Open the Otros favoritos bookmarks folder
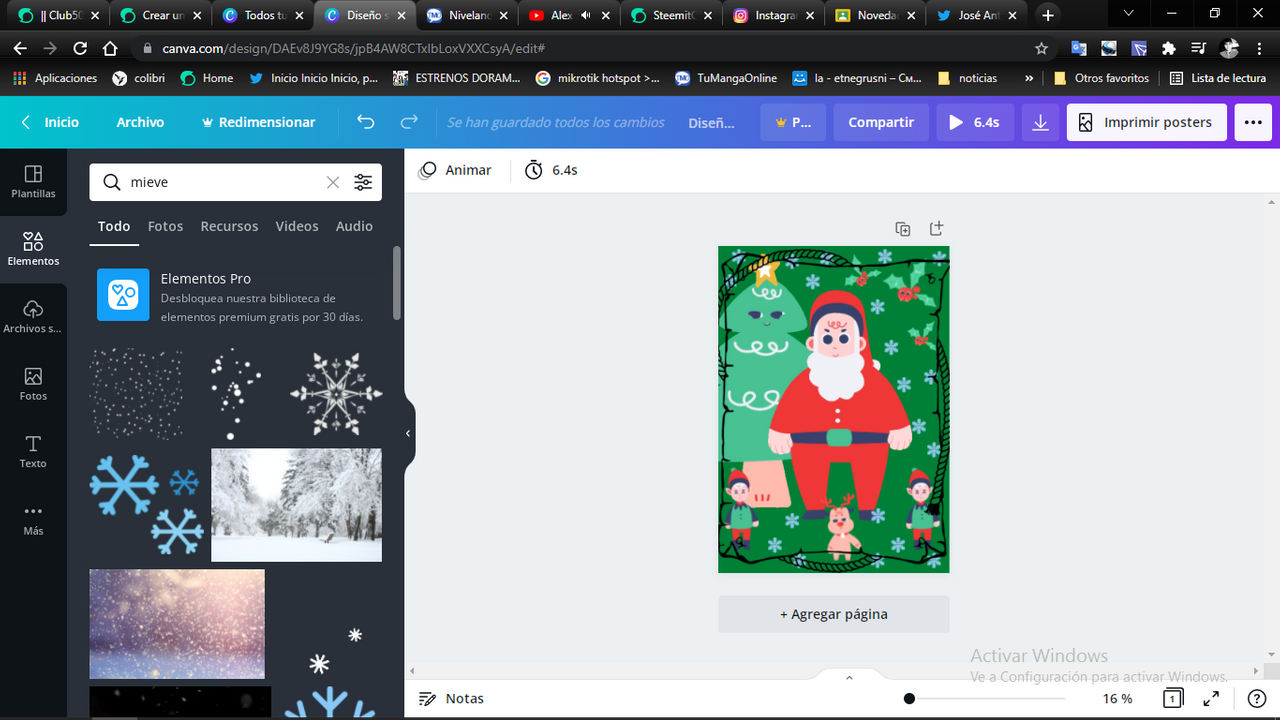Viewport: 1280px width, 720px height. coord(1101,78)
